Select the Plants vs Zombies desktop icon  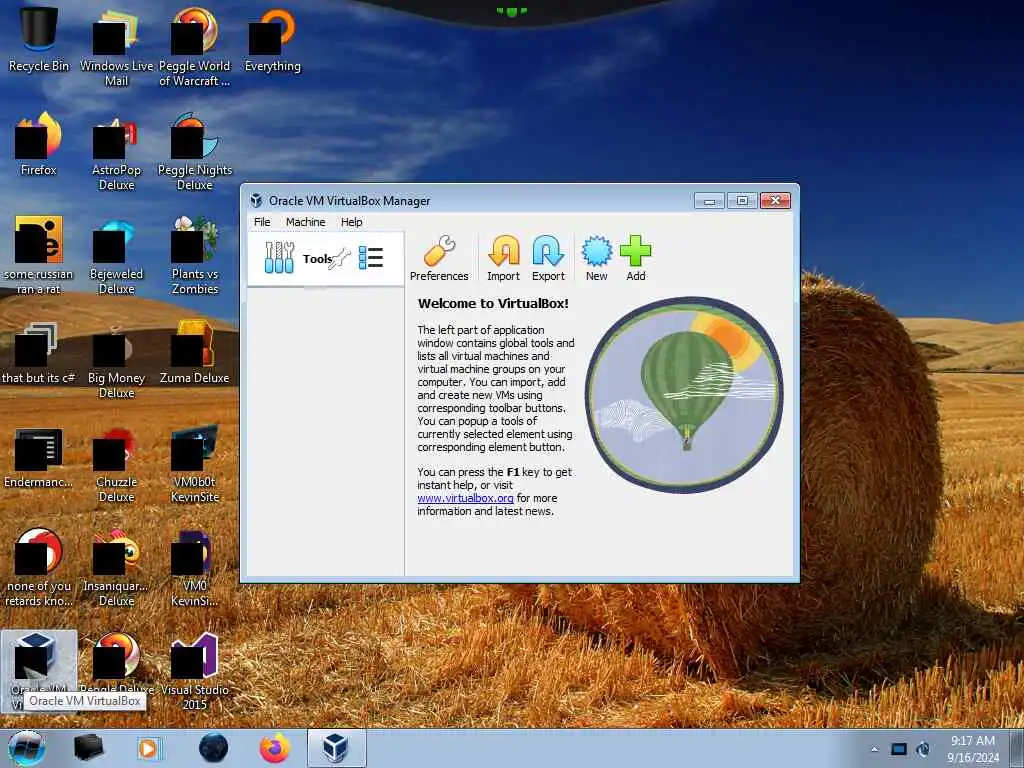tap(194, 255)
